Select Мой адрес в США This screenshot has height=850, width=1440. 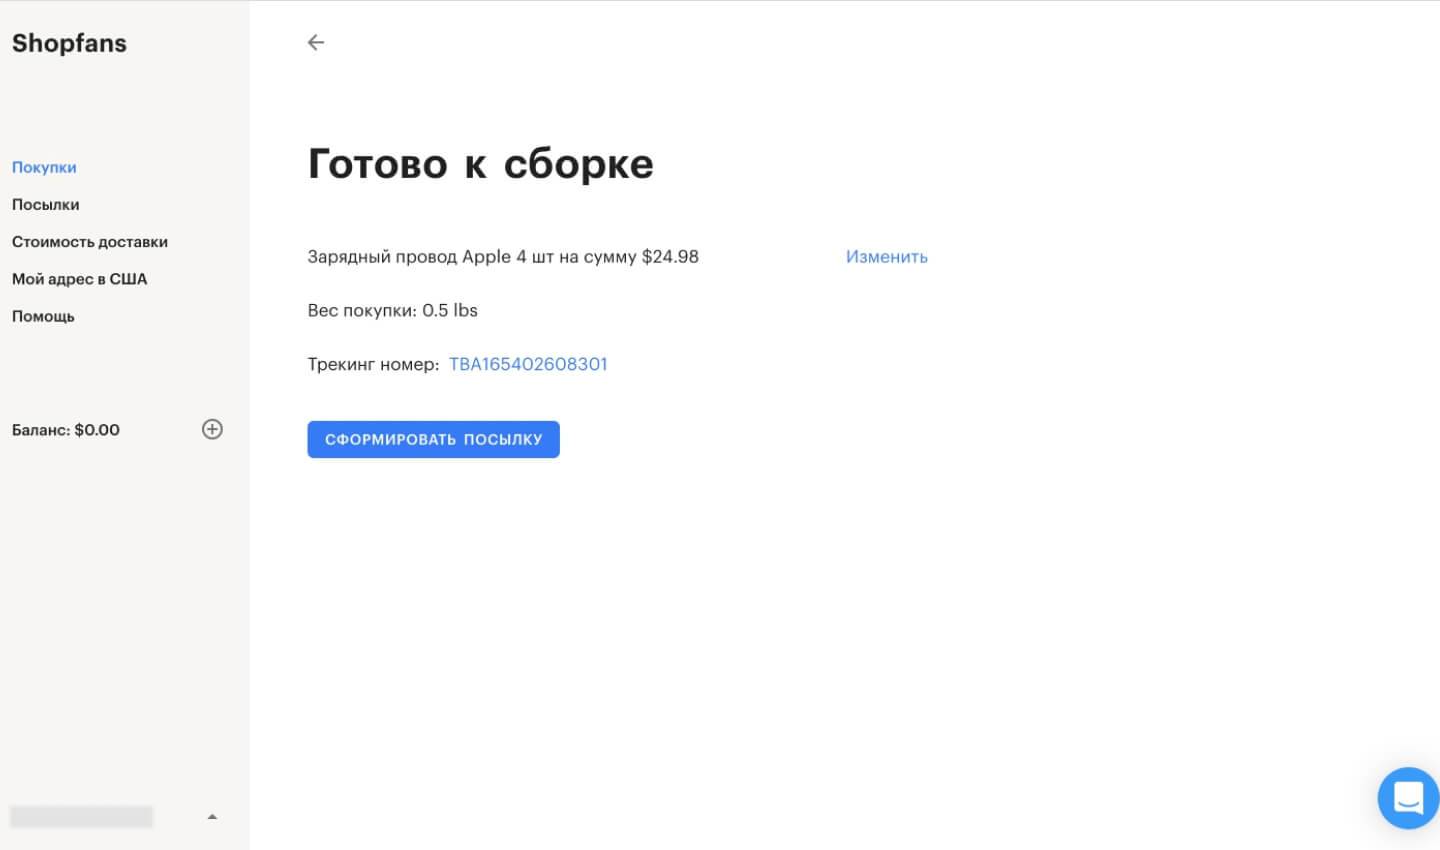79,279
